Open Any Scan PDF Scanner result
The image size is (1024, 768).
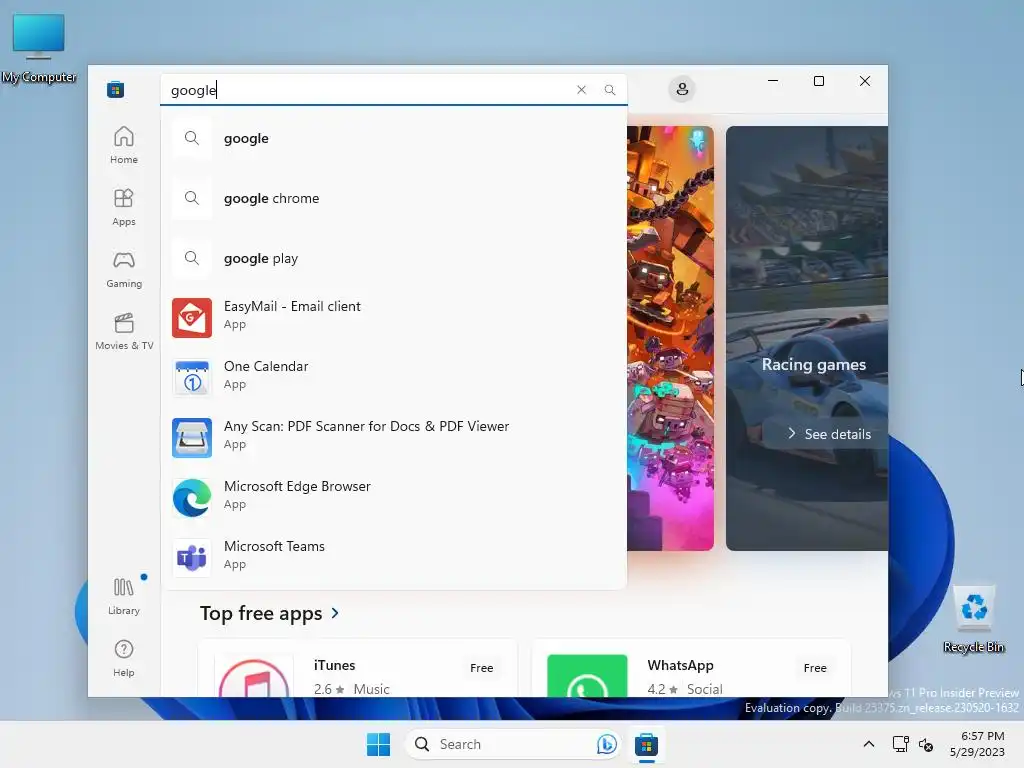point(394,438)
